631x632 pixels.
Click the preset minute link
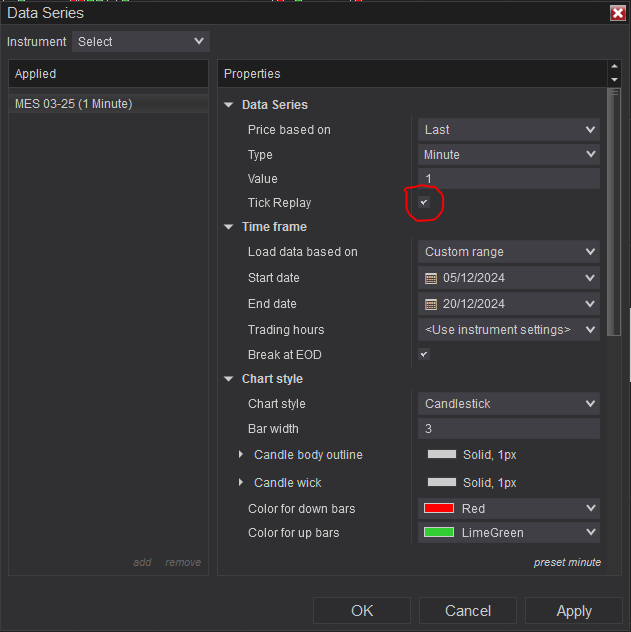tap(567, 562)
